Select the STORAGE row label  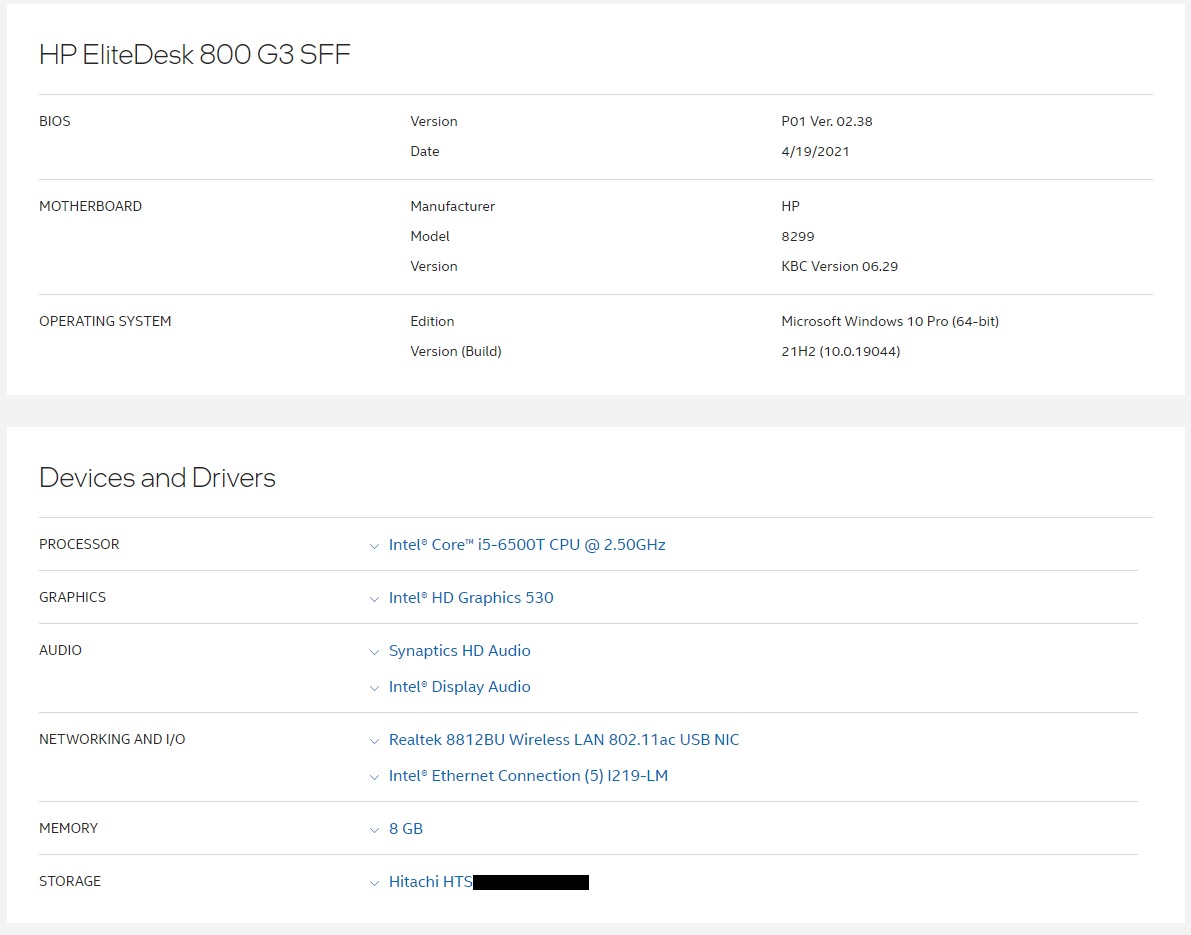coord(70,882)
